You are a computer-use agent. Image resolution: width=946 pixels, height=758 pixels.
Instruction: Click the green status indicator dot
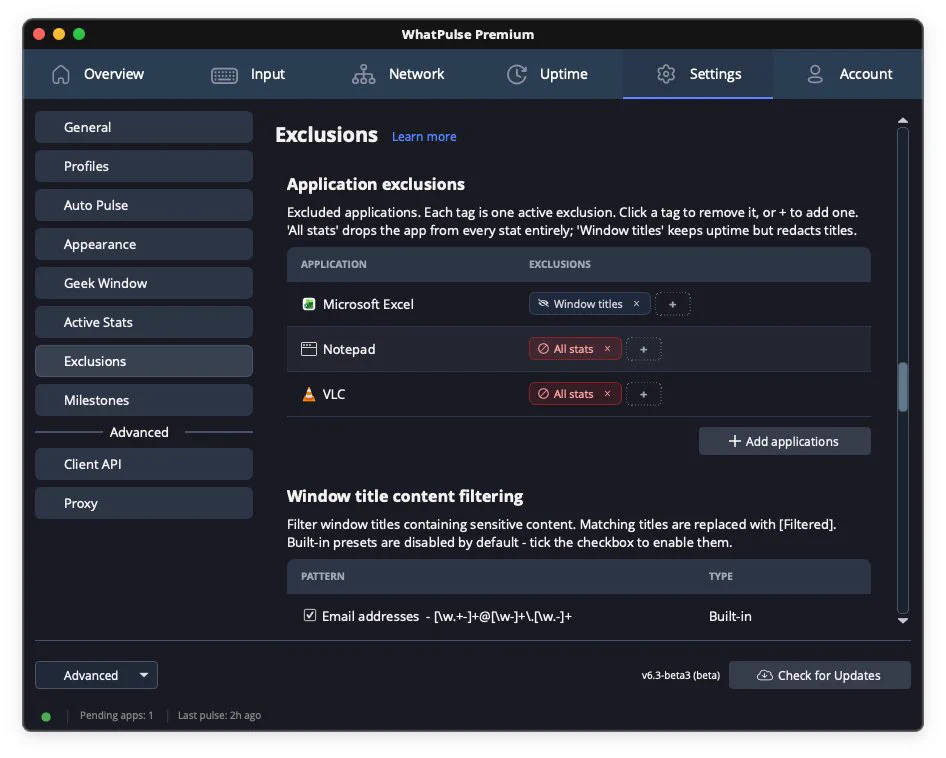[x=46, y=716]
